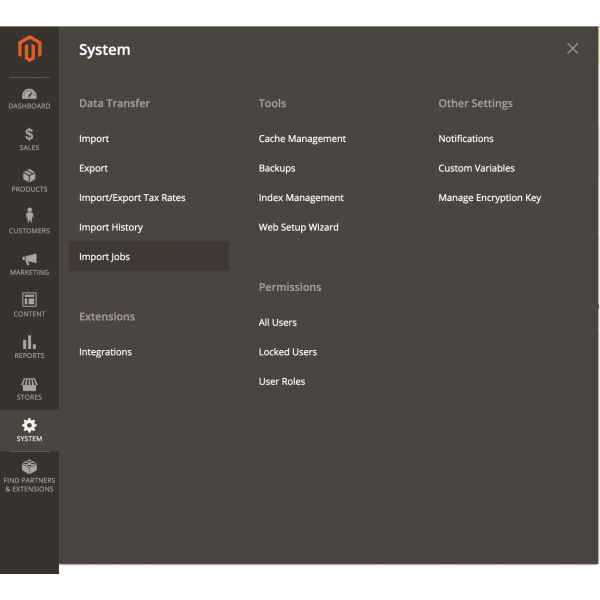This screenshot has height=600, width=600.
Task: Open Import/Export Tax Rates
Action: coord(132,198)
